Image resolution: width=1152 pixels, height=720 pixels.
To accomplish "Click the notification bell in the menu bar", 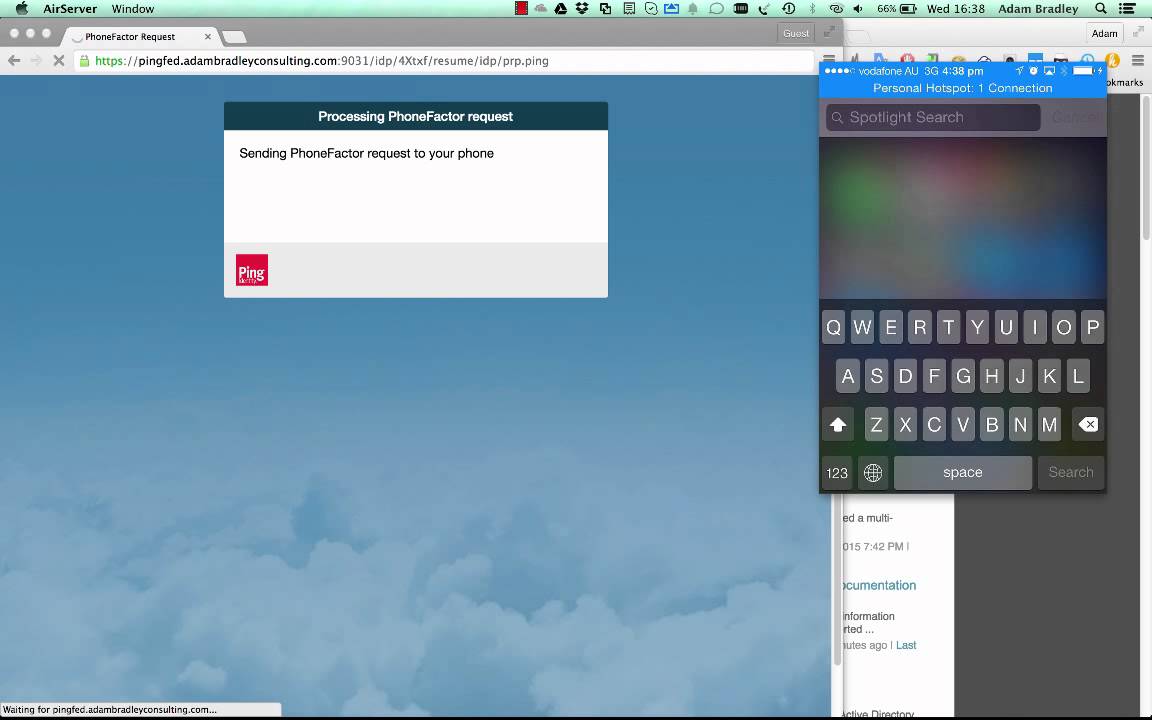I will 693,9.
